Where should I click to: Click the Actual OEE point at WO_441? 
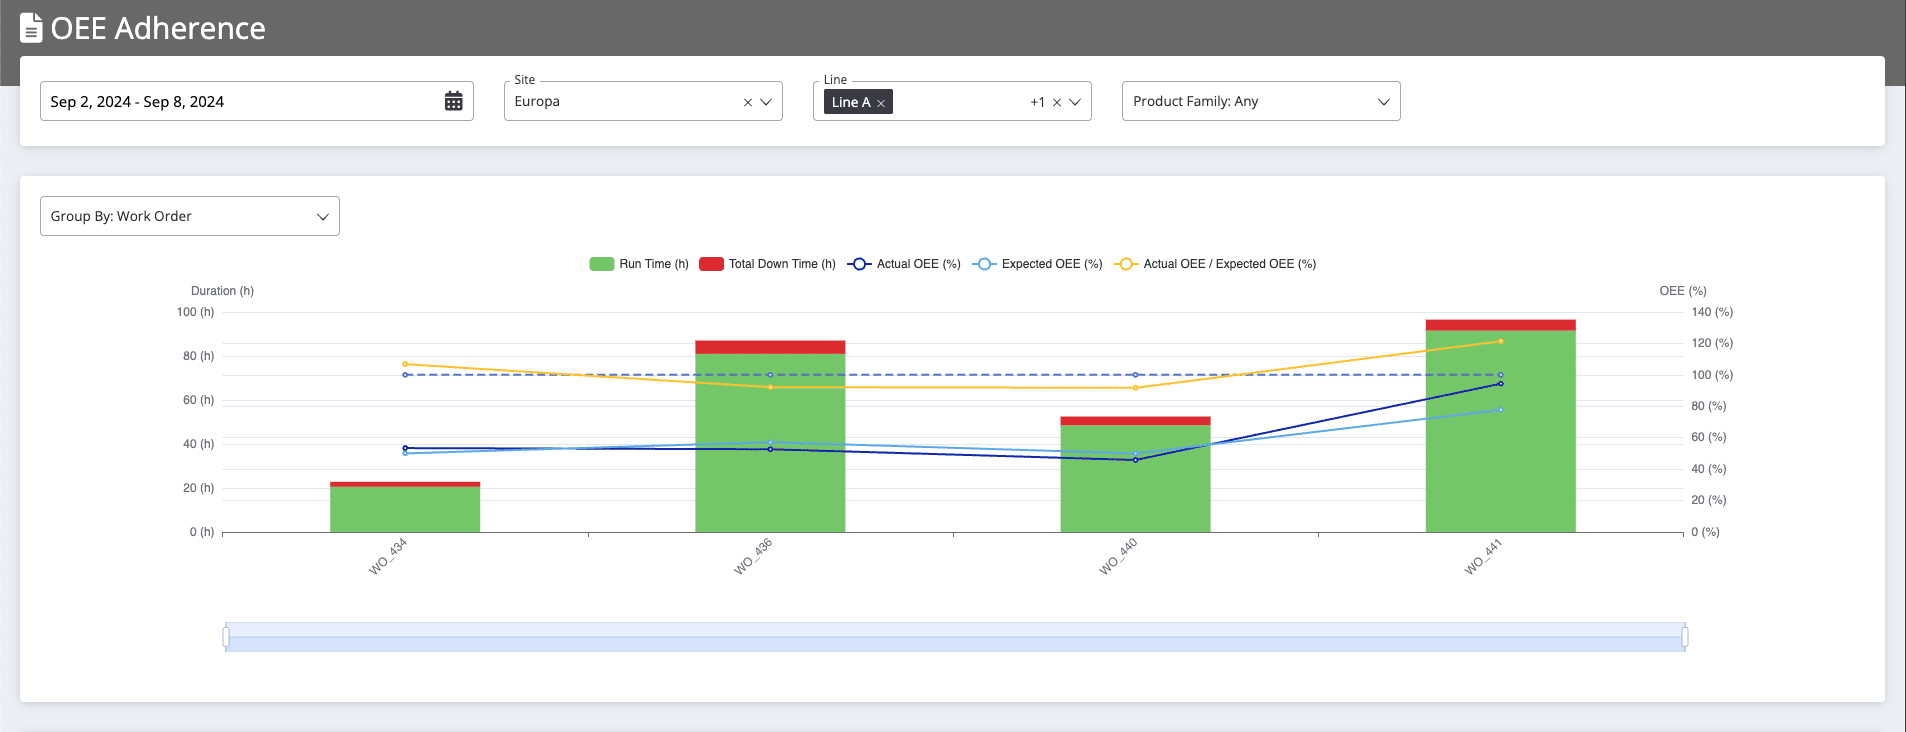(x=1500, y=384)
